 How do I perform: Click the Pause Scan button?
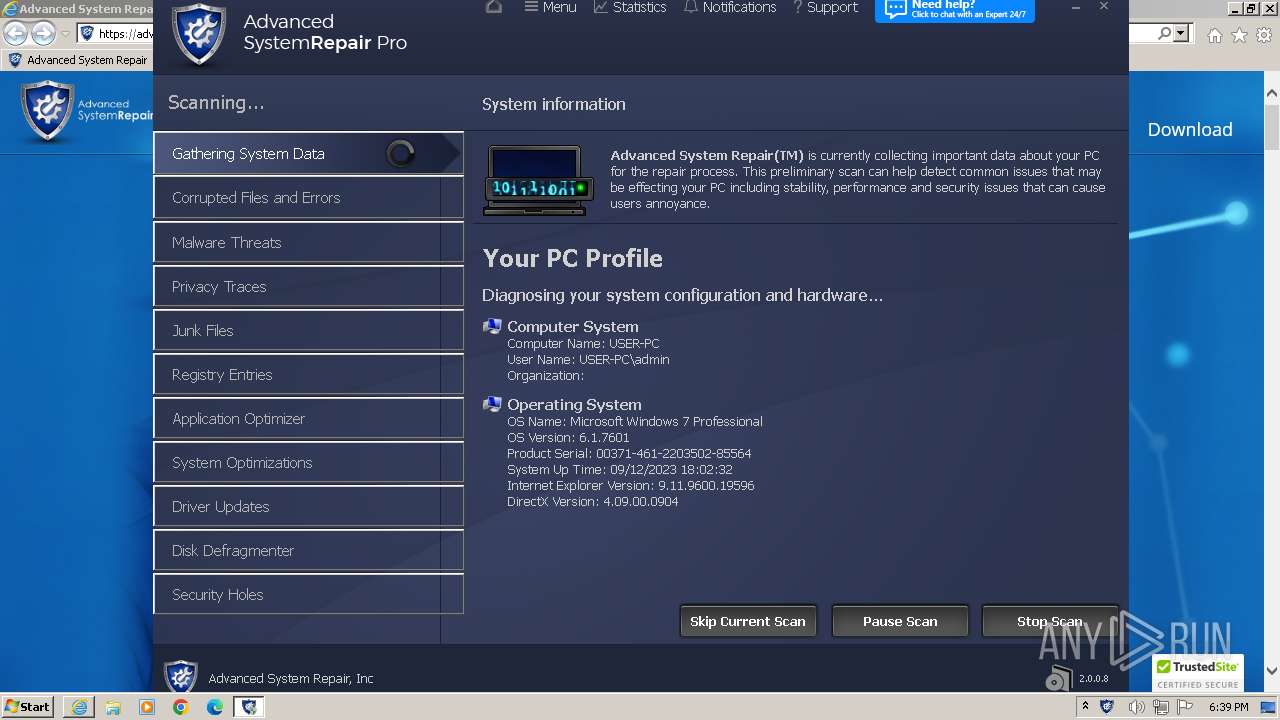coord(900,621)
